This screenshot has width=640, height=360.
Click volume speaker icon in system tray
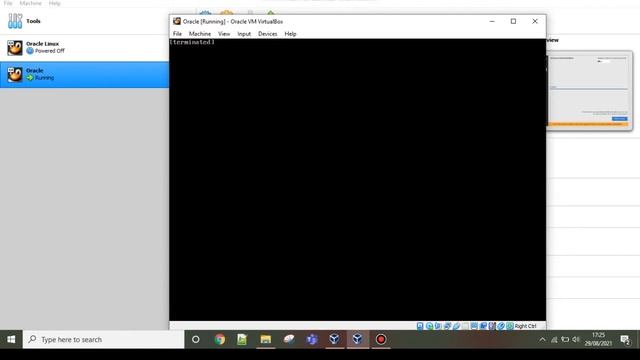tap(576, 339)
